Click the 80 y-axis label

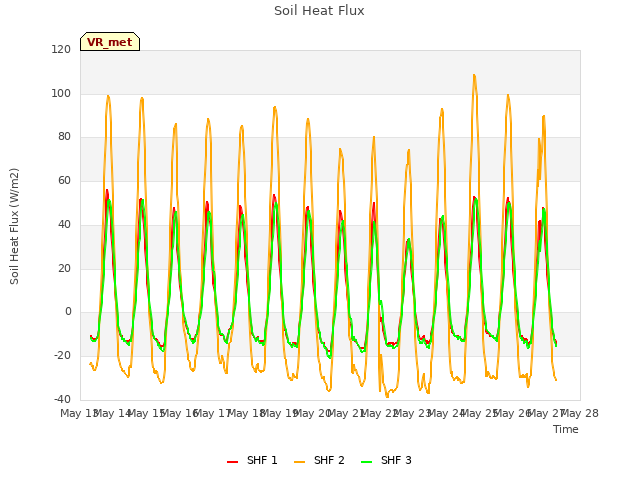click(64, 137)
